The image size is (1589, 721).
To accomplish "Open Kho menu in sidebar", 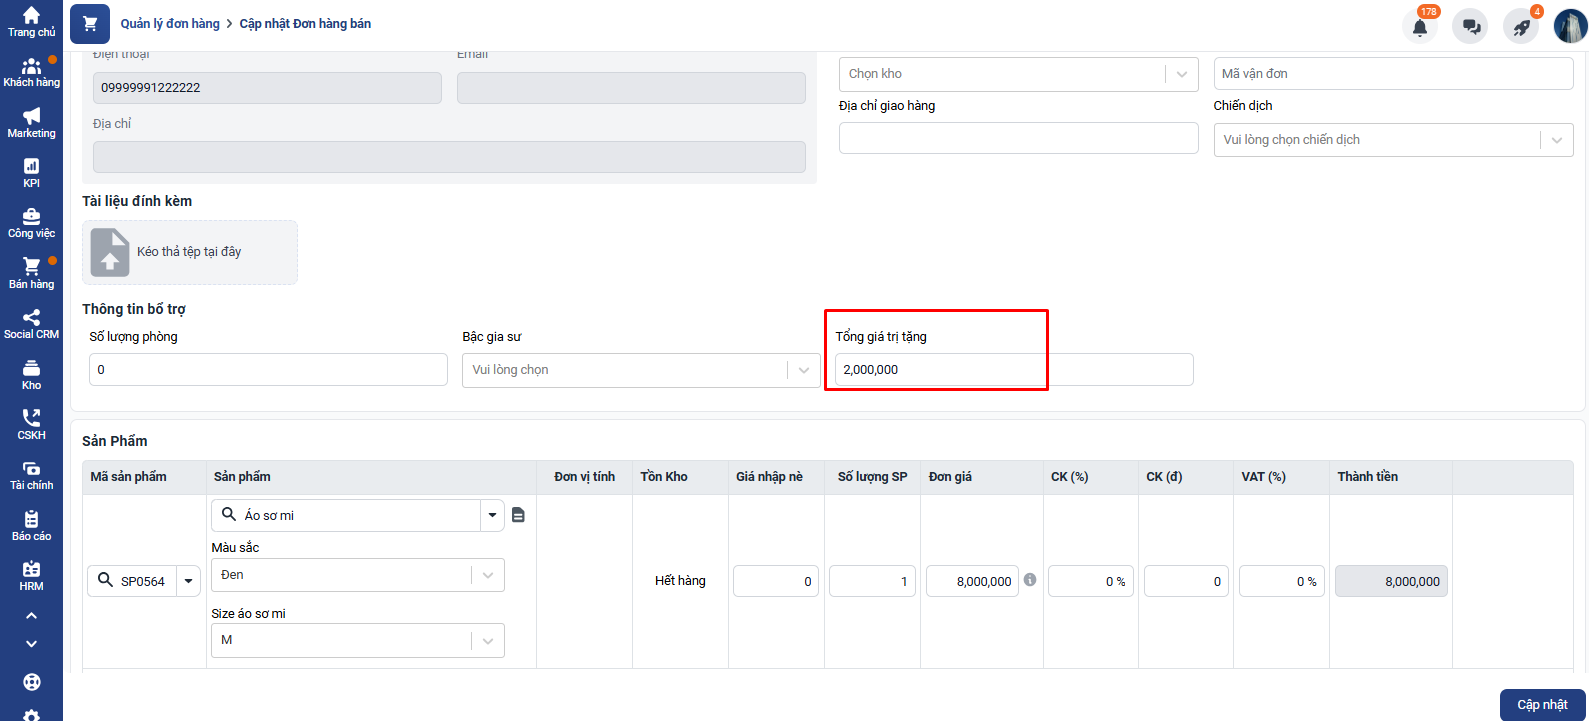I will [31, 374].
